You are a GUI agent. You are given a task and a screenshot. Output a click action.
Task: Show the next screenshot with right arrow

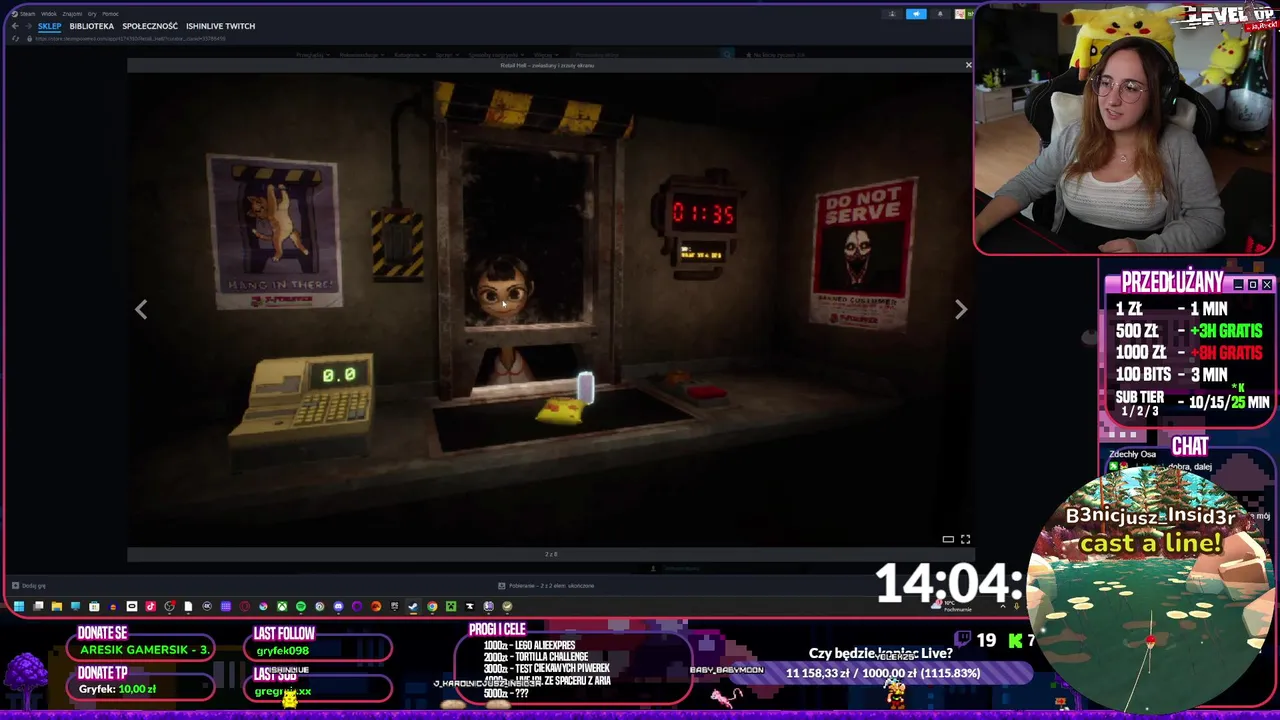point(961,310)
